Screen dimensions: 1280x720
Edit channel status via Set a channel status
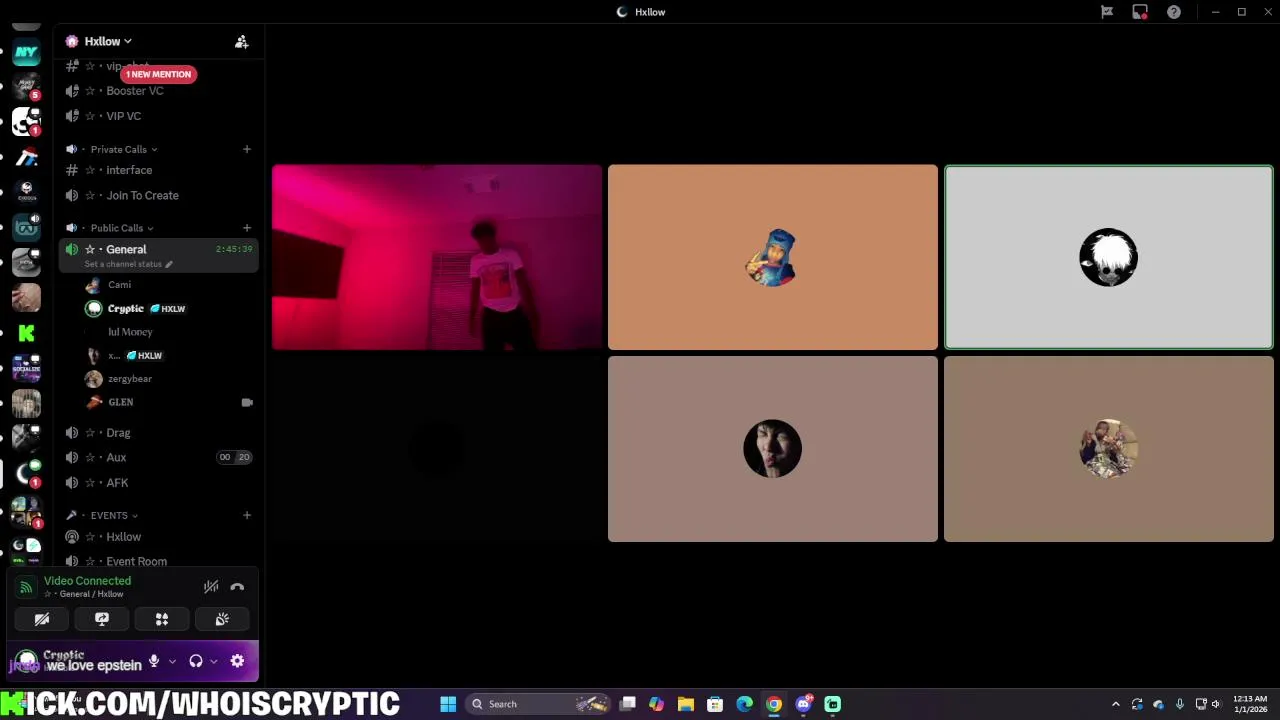point(128,264)
